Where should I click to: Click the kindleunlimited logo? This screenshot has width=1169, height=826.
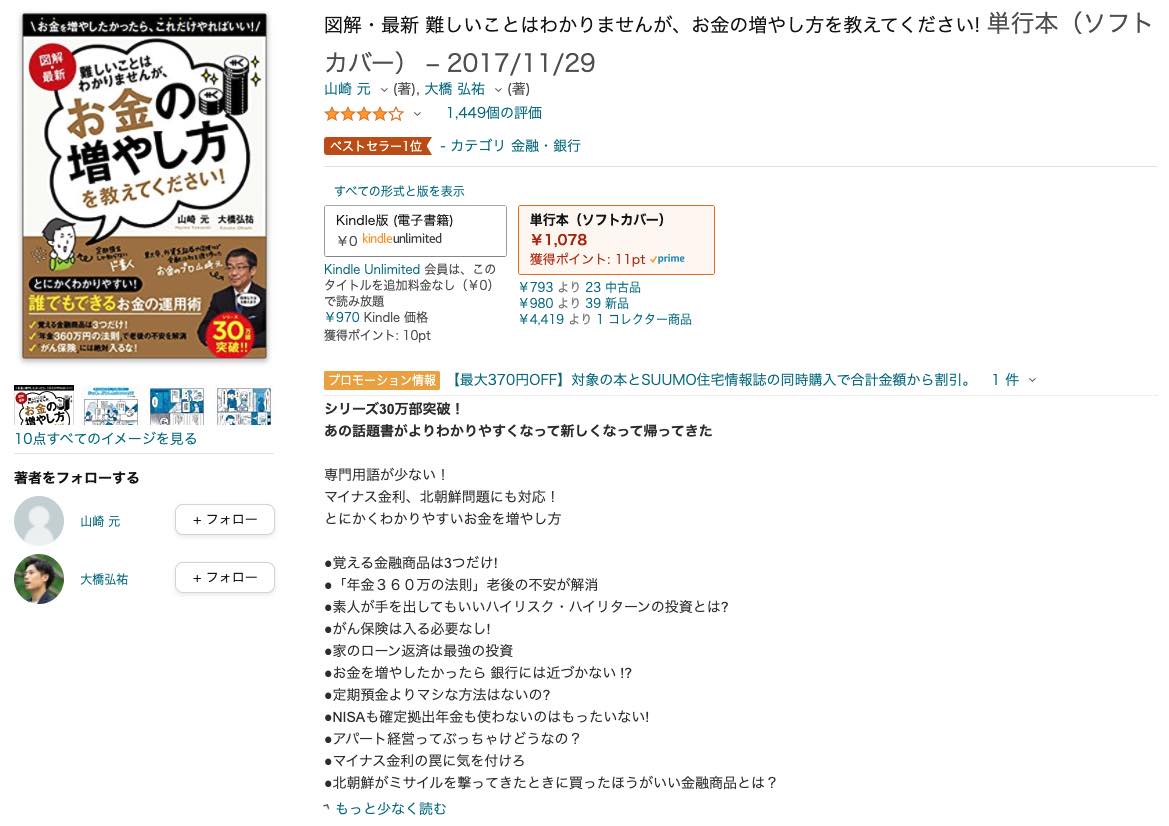402,239
